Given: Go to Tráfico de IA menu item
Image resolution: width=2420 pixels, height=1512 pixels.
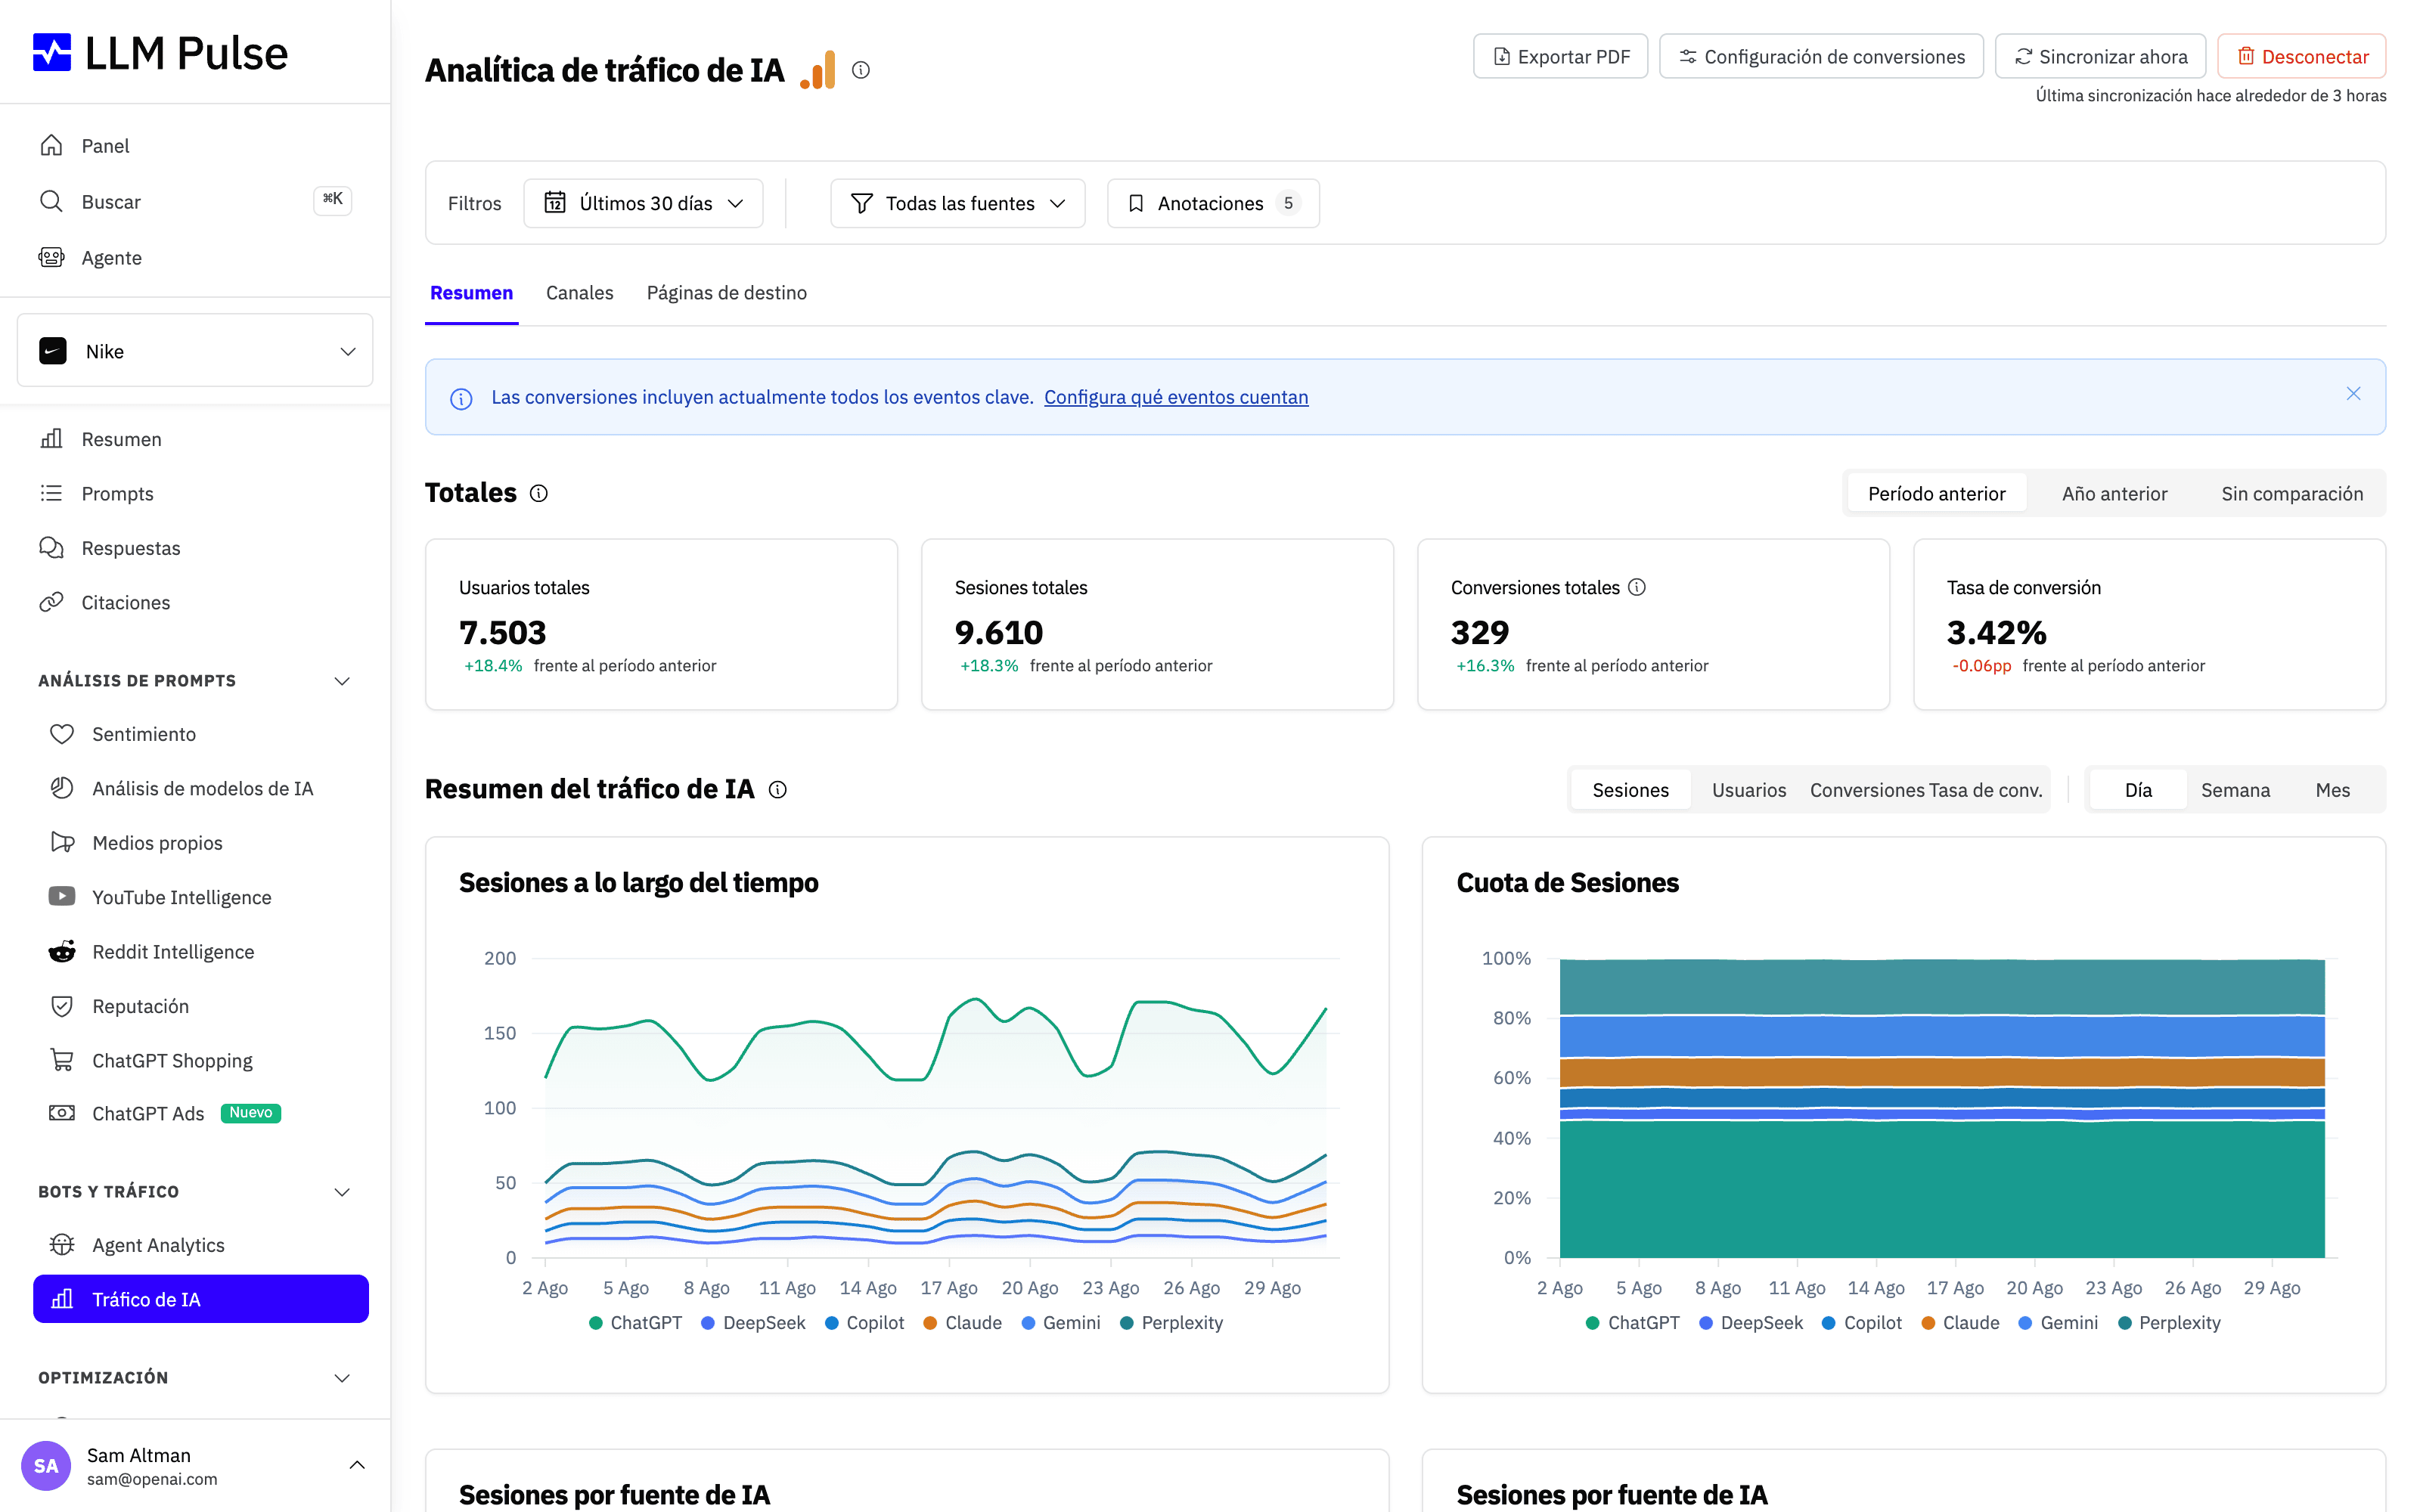Looking at the screenshot, I should (201, 1299).
